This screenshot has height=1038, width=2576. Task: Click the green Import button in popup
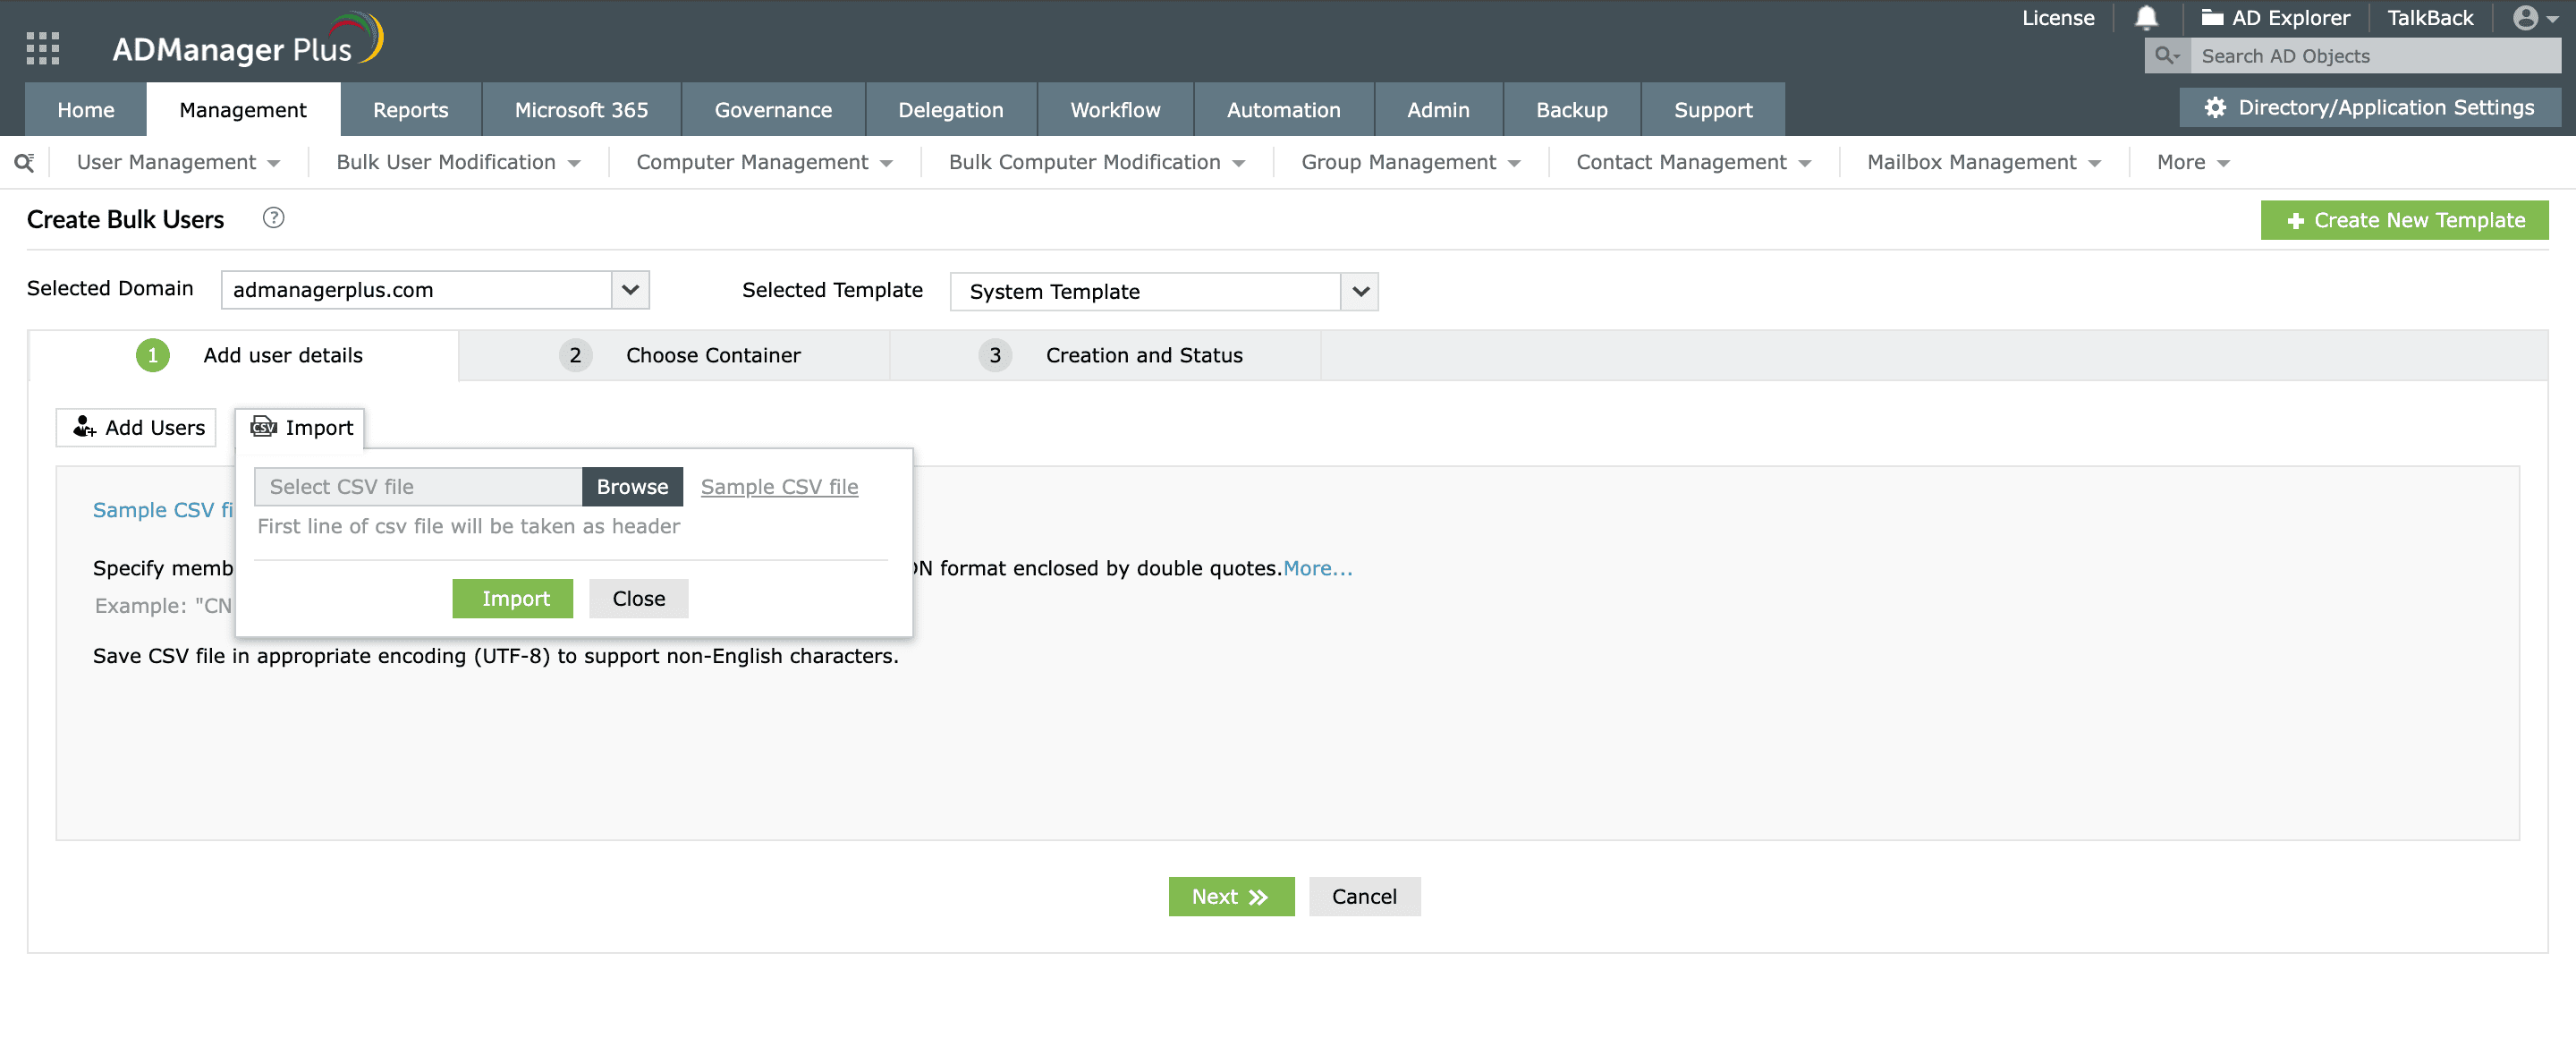click(514, 598)
